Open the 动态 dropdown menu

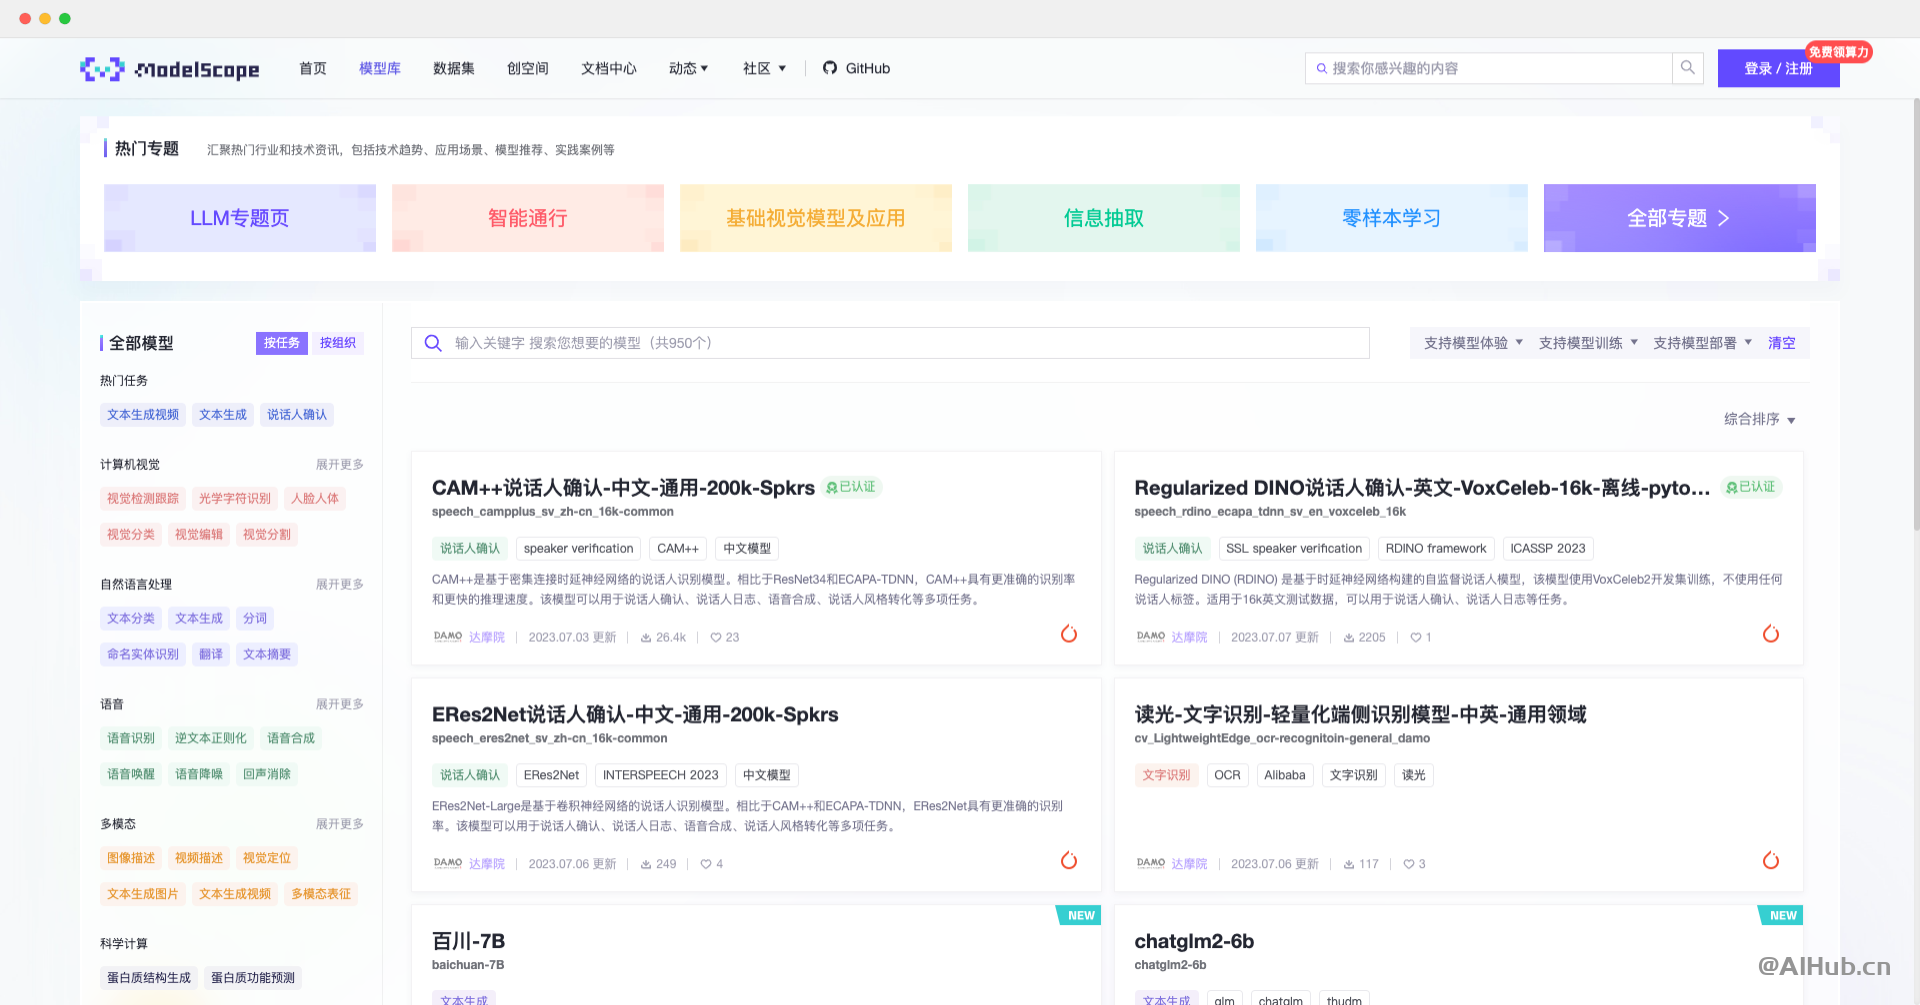click(x=688, y=68)
